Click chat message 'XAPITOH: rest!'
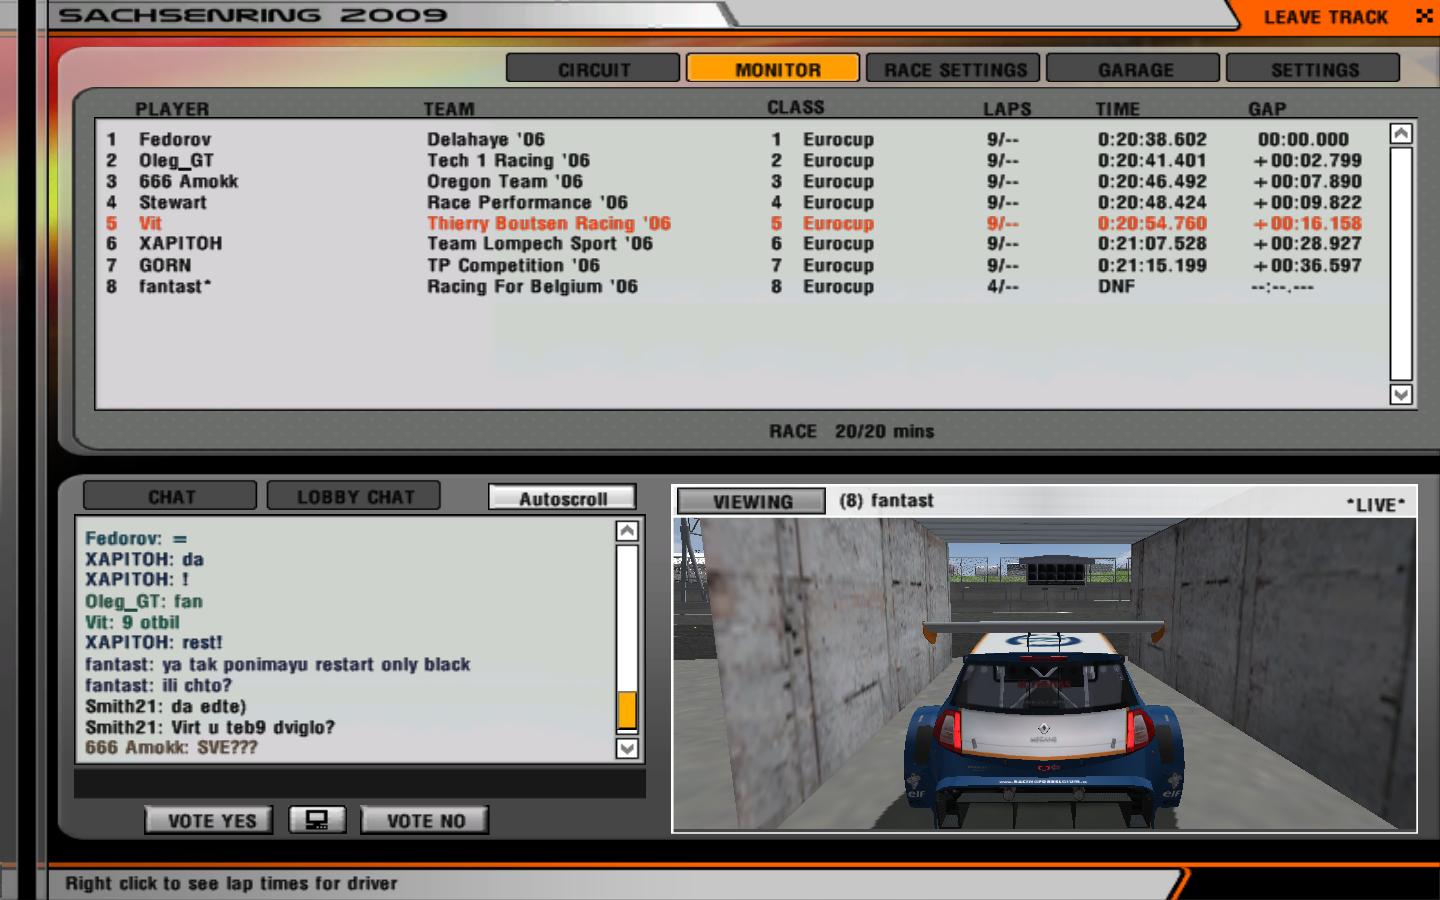Viewport: 1440px width, 900px height. coord(153,642)
